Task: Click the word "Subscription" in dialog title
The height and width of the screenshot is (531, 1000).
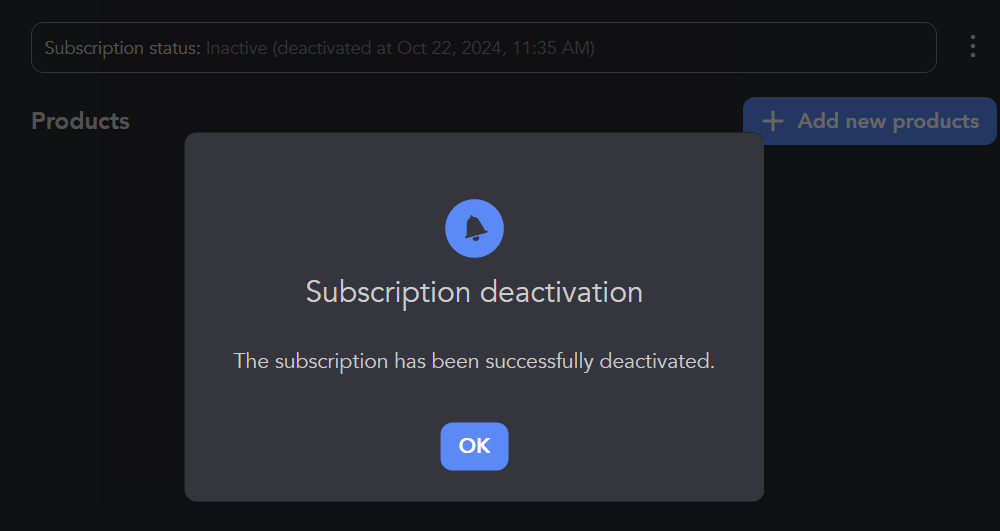Action: 388,292
